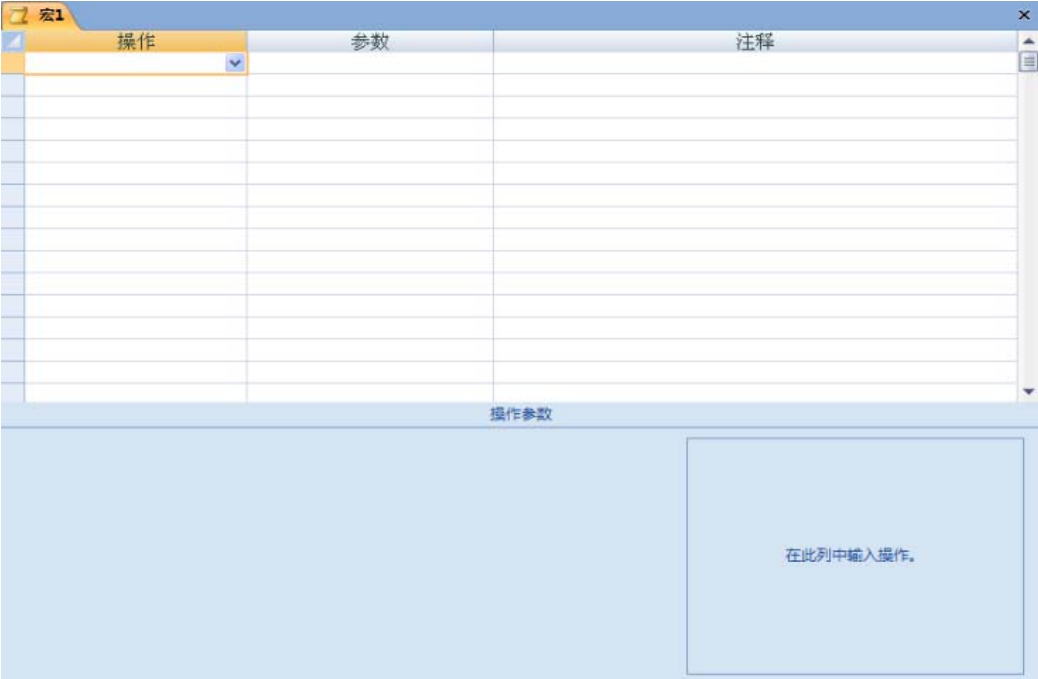
Task: Click the second row's 注释 cell
Action: tap(755, 85)
